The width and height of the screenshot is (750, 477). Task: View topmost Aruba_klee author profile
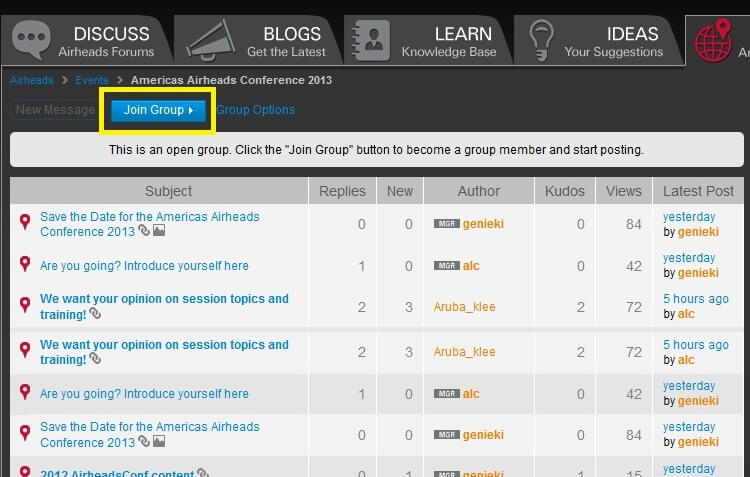tap(464, 306)
